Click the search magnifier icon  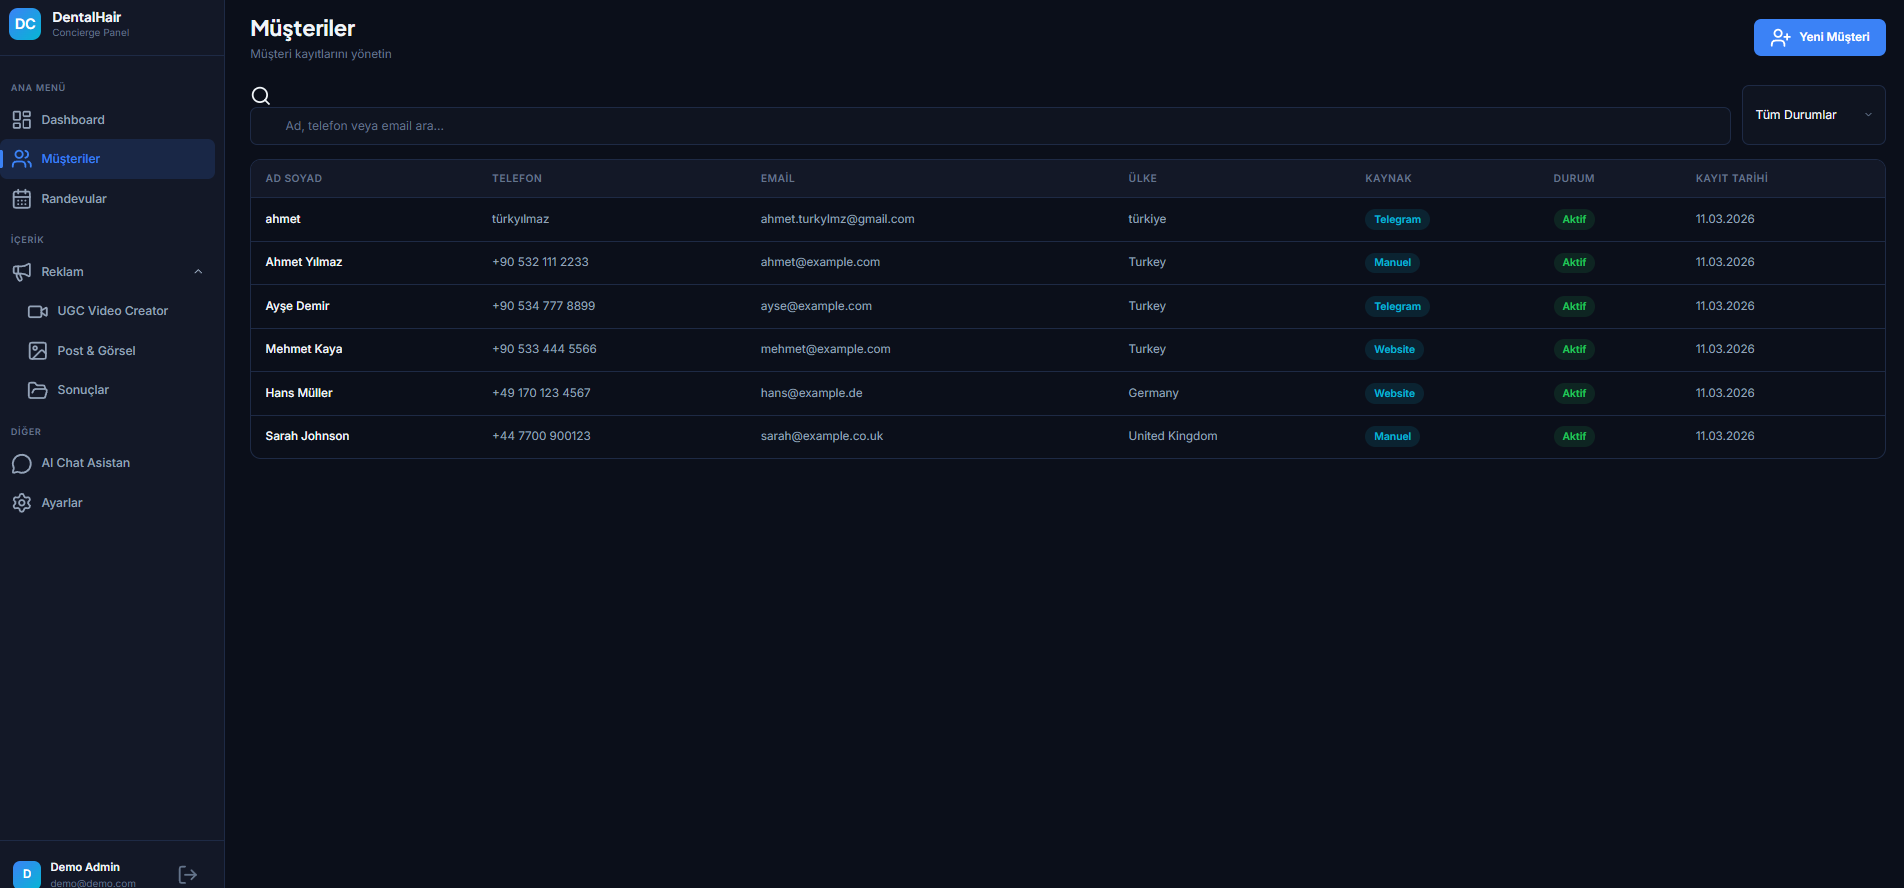261,96
